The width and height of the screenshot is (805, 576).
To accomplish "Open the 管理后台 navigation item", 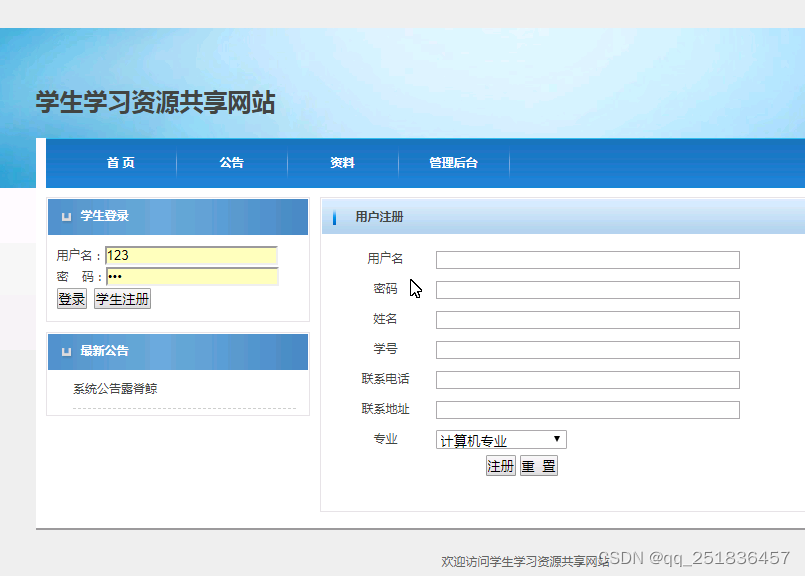I will coord(453,163).
